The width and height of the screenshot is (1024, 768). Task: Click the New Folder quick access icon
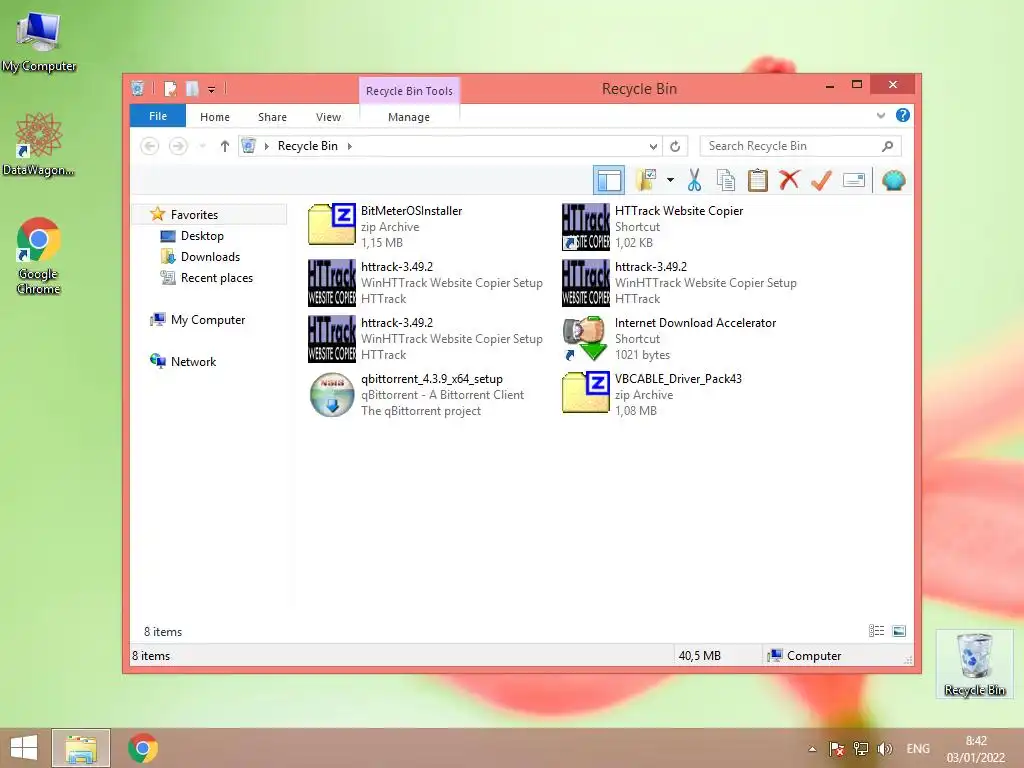click(192, 89)
